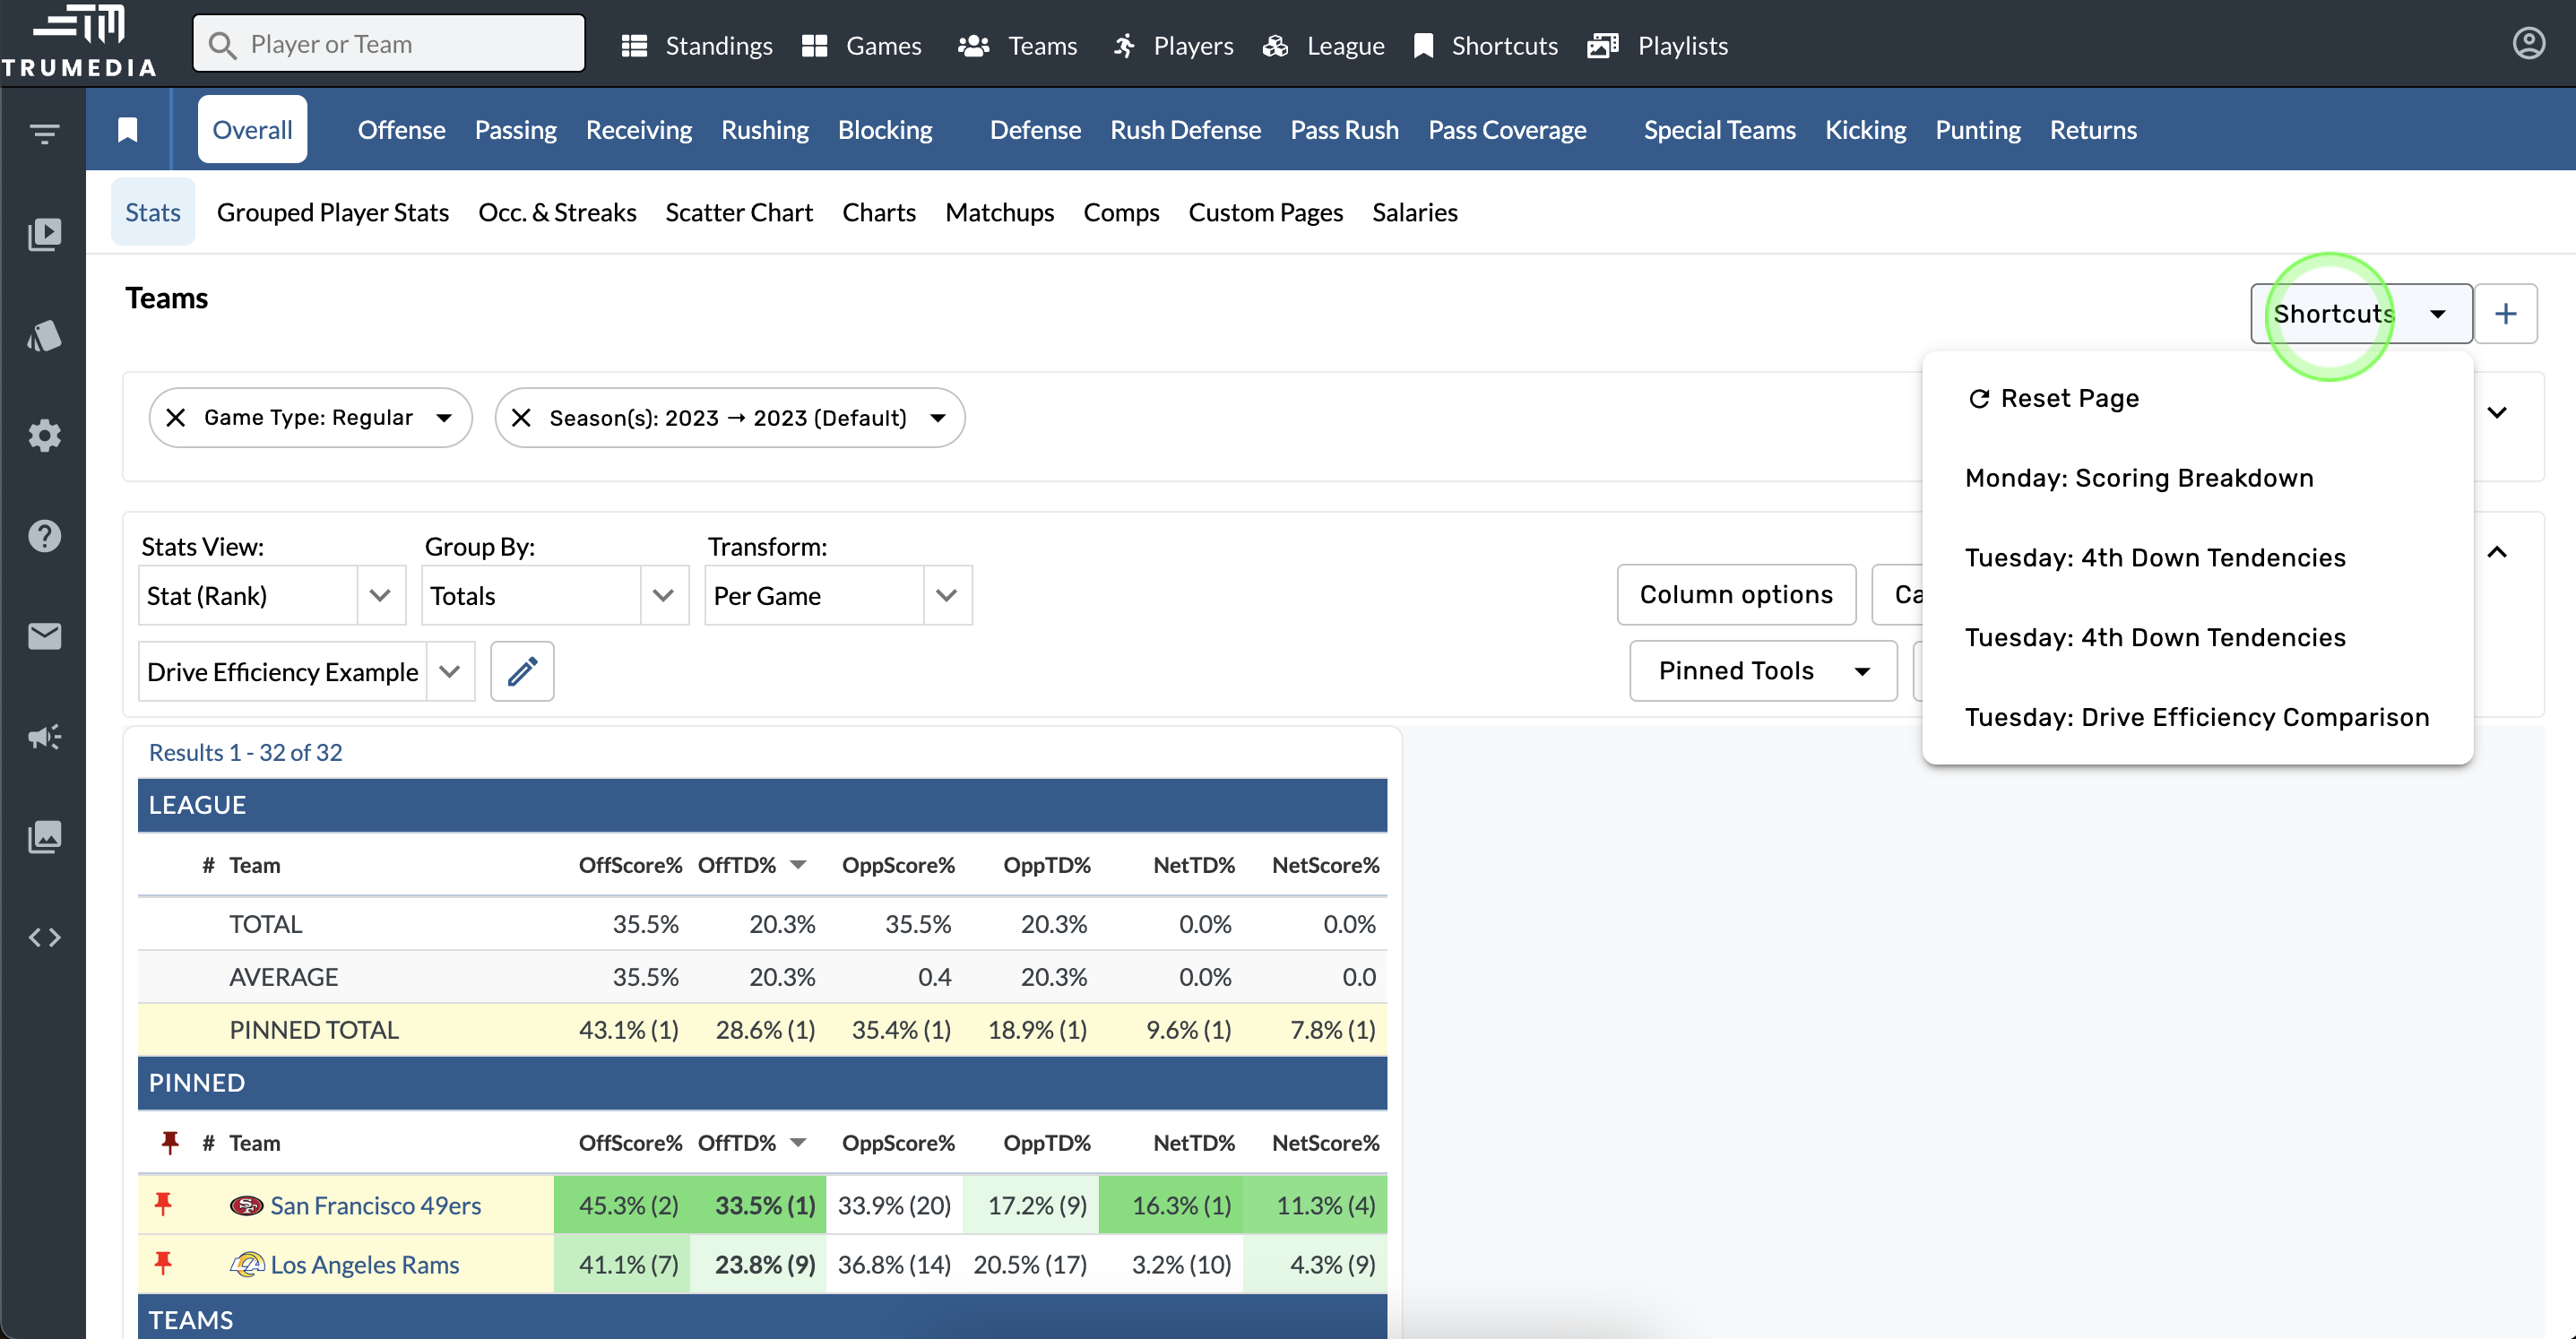The image size is (2576, 1339).
Task: Click the bookmark icon left of Overall tab
Action: (127, 130)
